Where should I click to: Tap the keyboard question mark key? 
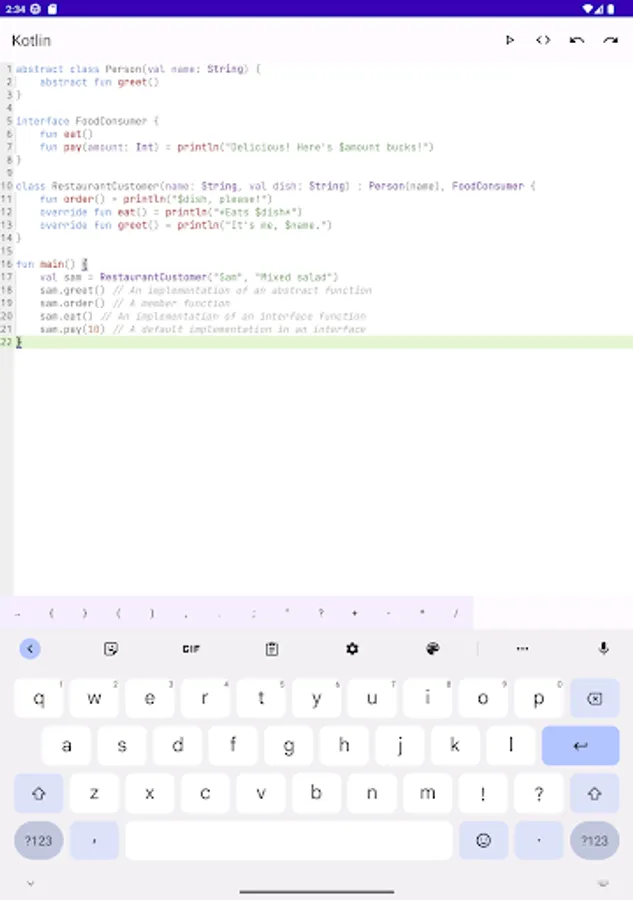tap(539, 793)
